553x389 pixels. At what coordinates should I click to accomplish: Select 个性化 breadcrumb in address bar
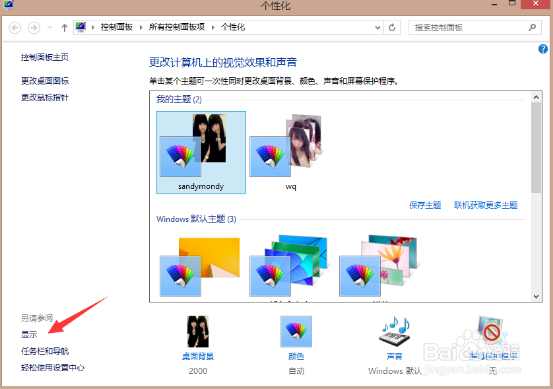(233, 27)
